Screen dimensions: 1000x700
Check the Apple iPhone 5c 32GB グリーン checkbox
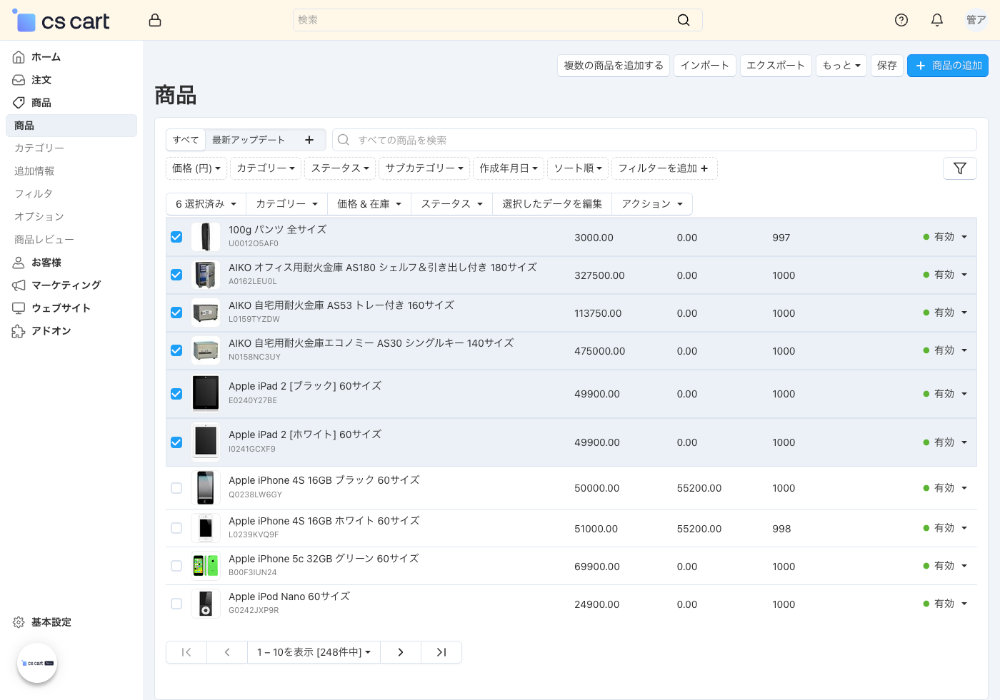coord(176,566)
